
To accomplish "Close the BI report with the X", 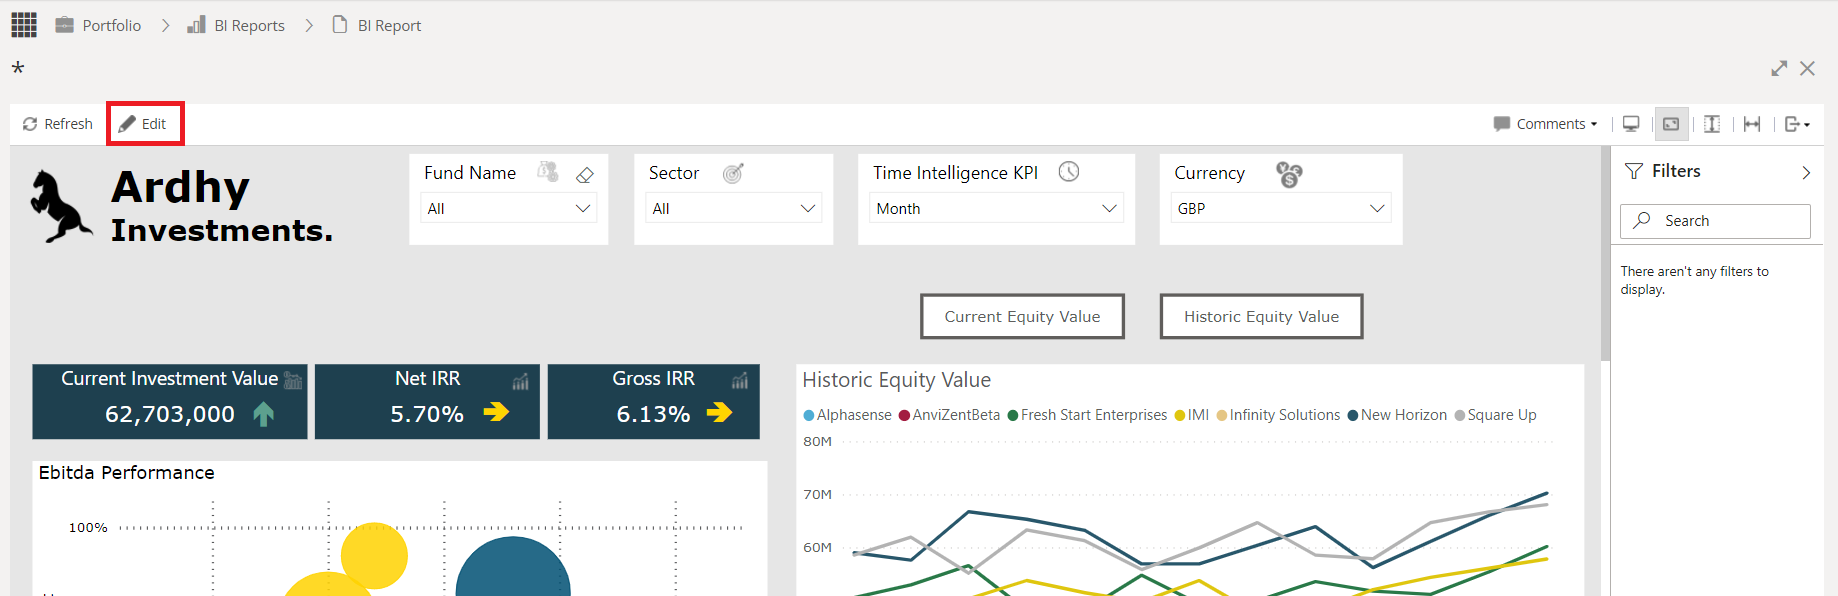I will point(1807,68).
